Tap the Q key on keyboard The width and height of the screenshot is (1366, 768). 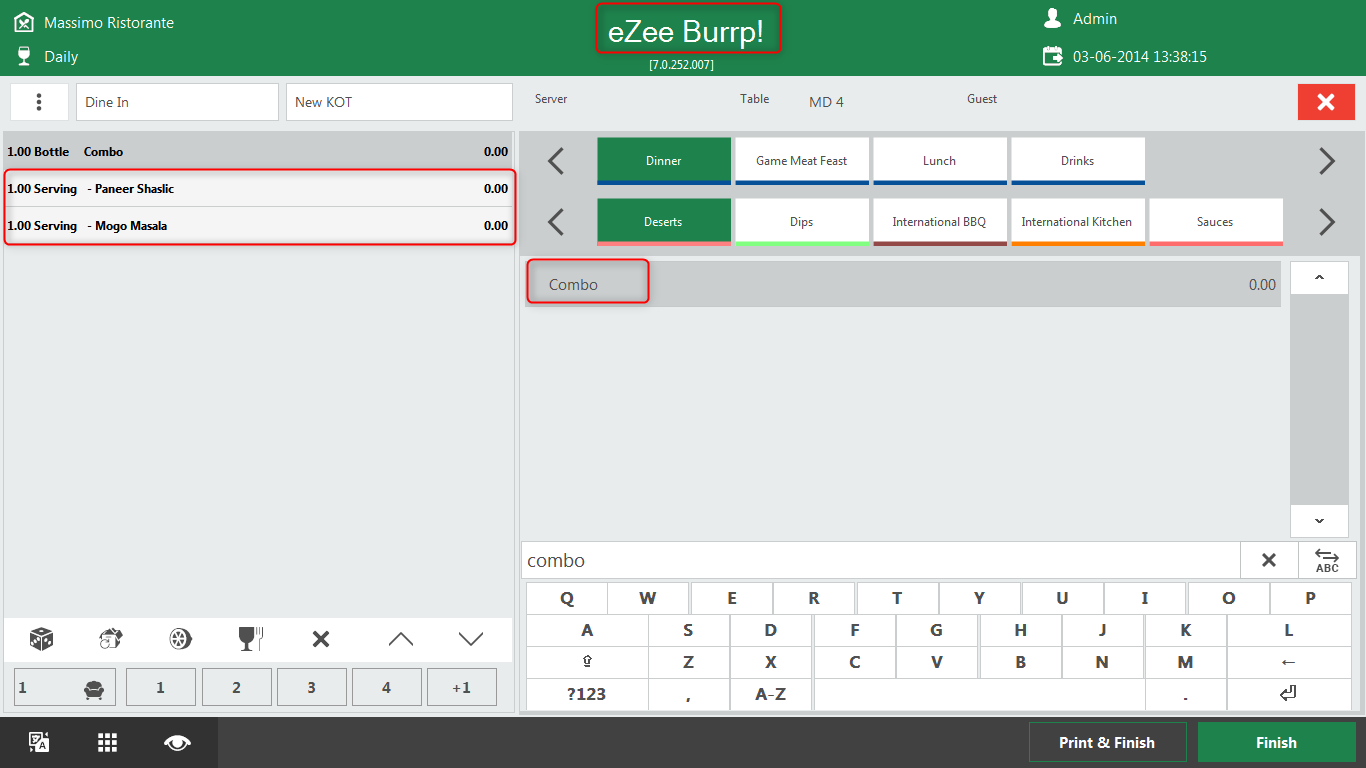tap(567, 598)
